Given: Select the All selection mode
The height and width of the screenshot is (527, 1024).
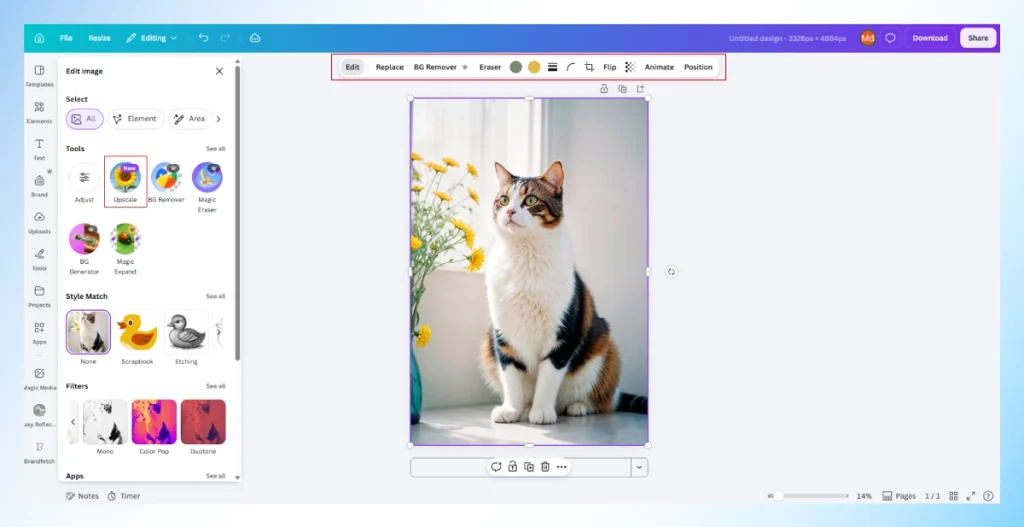Looking at the screenshot, I should [x=84, y=119].
